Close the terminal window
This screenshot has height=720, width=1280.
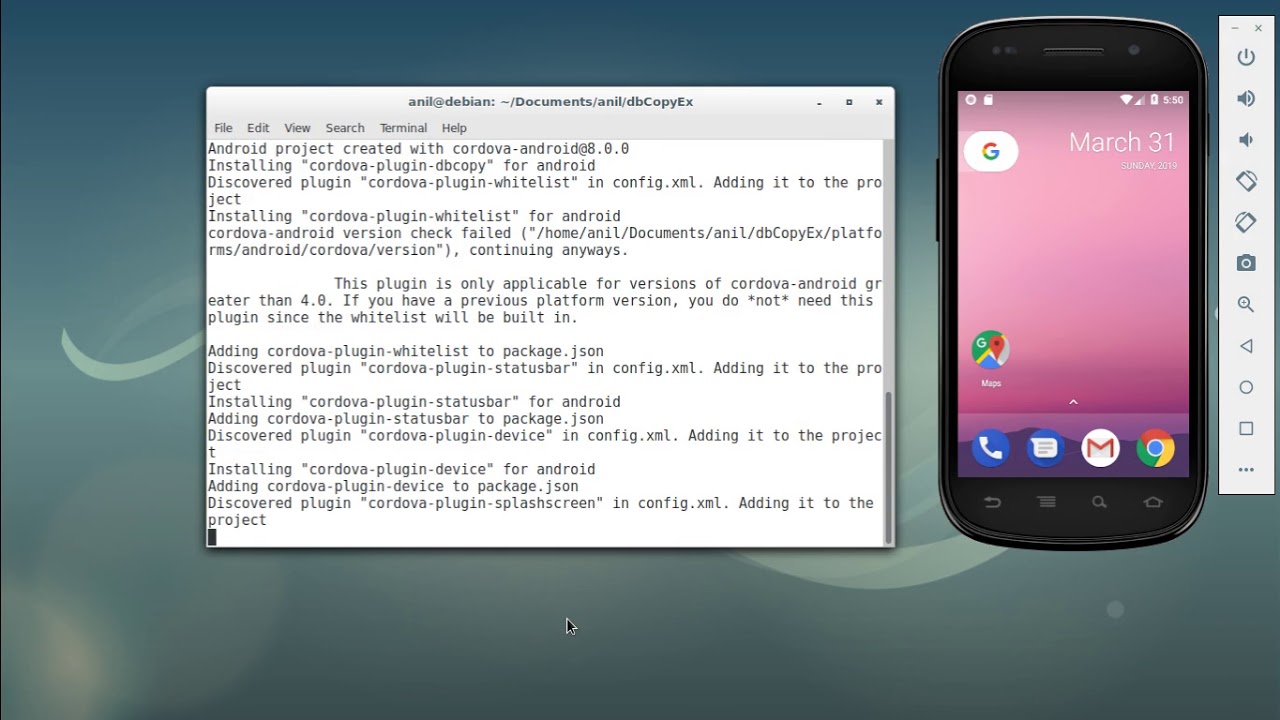pyautogui.click(x=879, y=102)
